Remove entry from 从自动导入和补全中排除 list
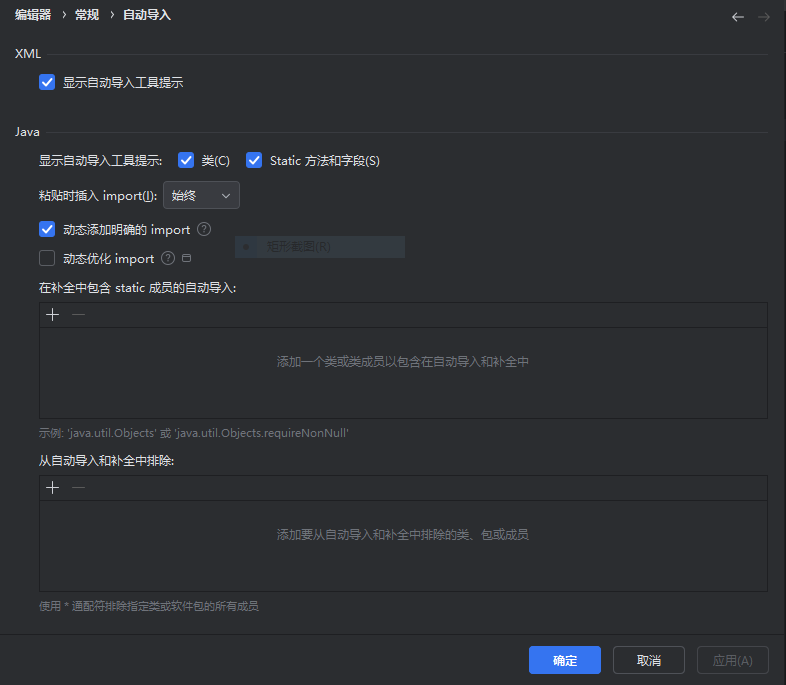 [78, 488]
